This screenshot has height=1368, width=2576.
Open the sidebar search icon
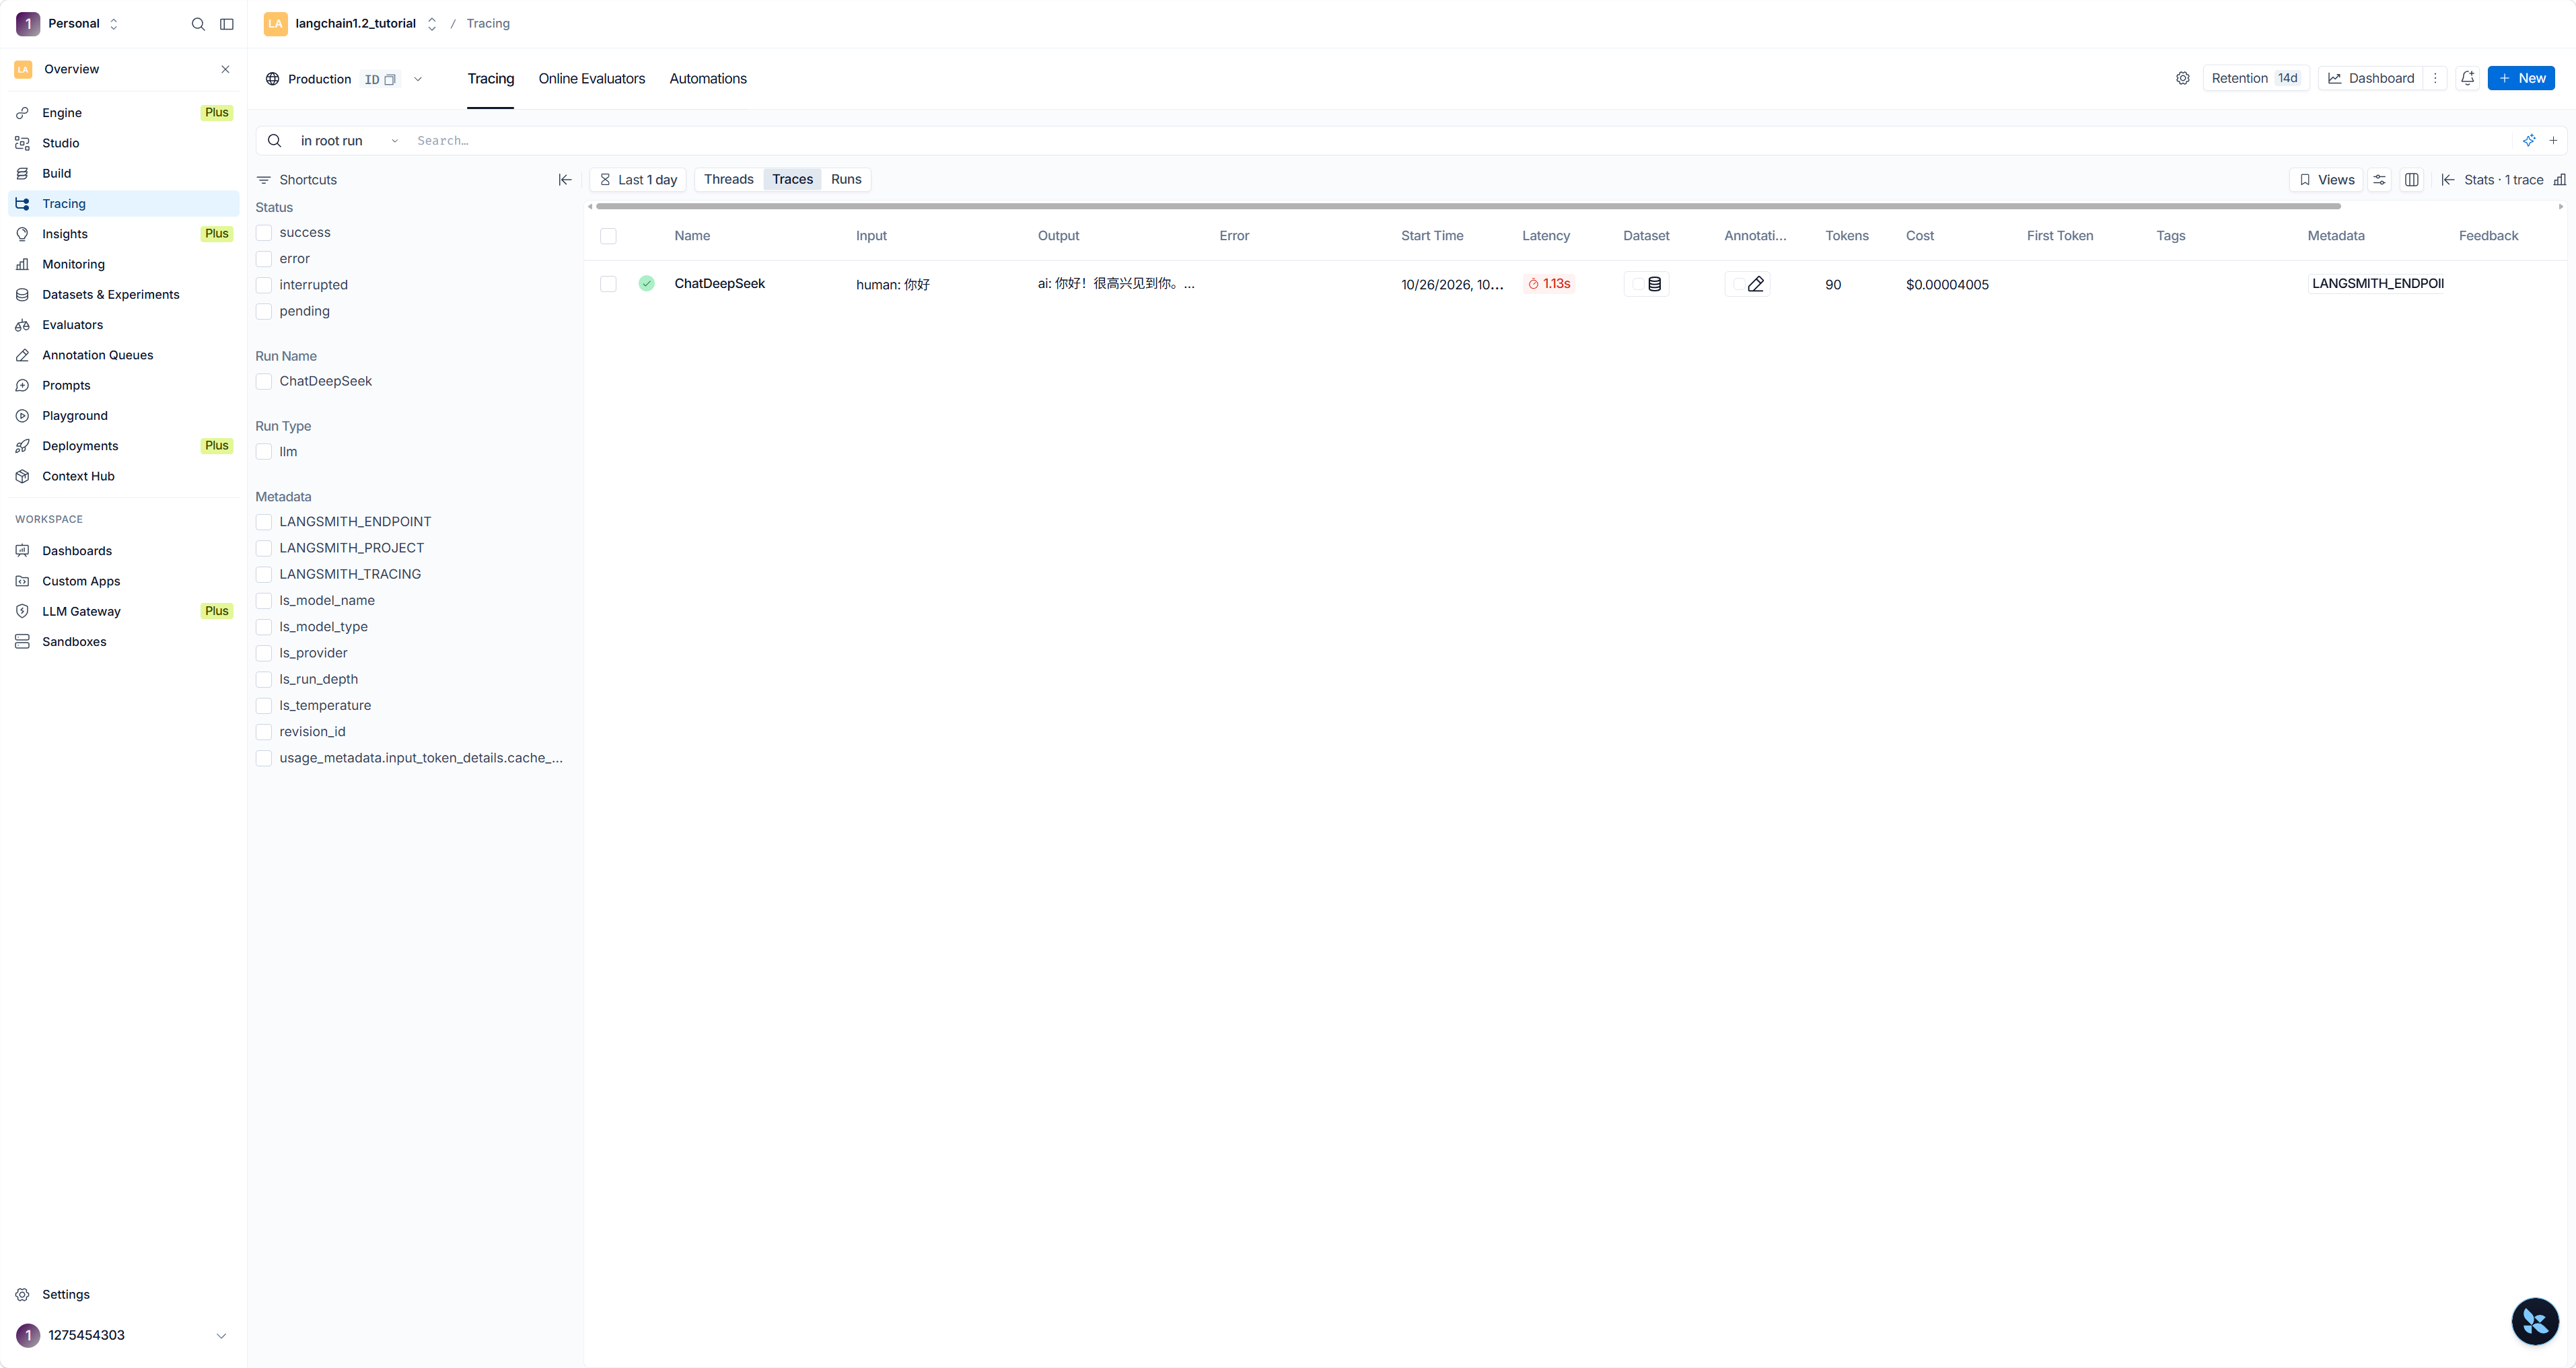tap(198, 24)
